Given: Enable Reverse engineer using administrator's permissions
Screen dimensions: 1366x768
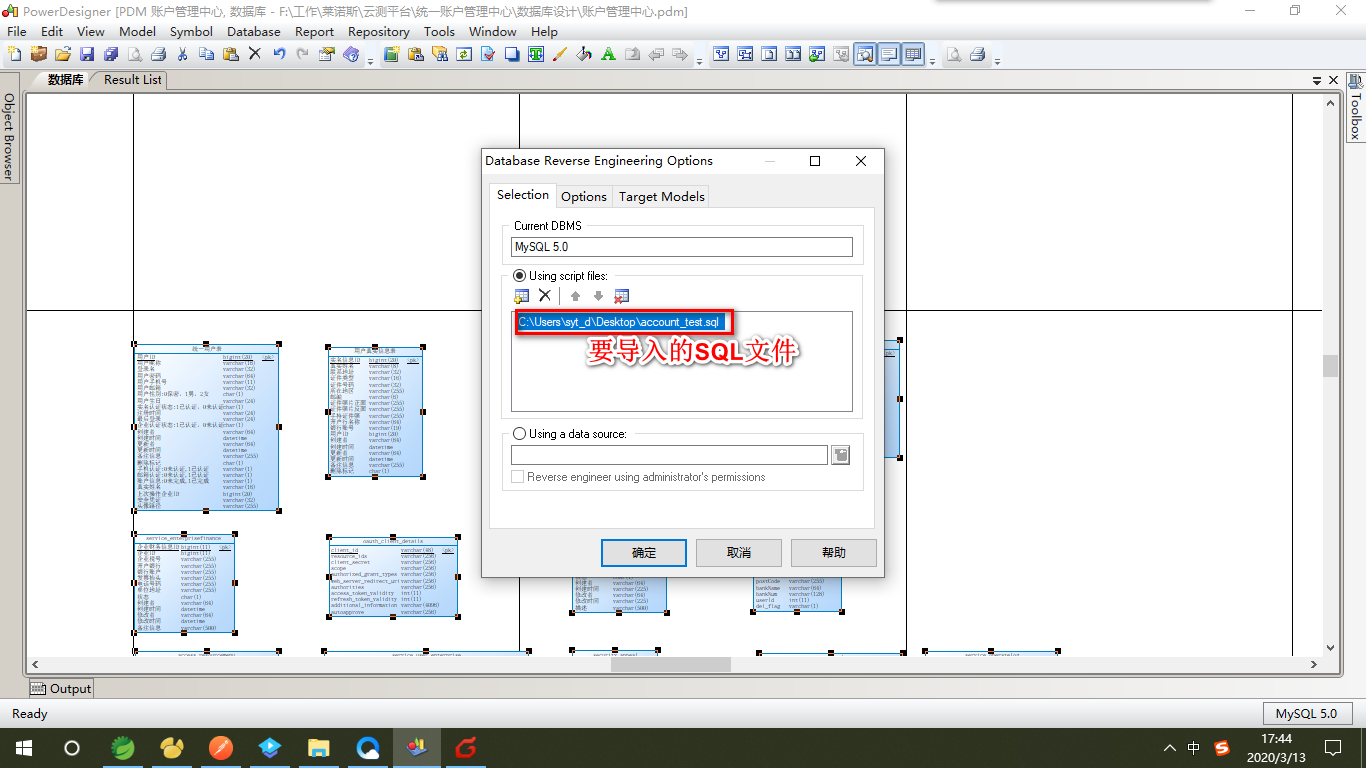Looking at the screenshot, I should pyautogui.click(x=518, y=477).
